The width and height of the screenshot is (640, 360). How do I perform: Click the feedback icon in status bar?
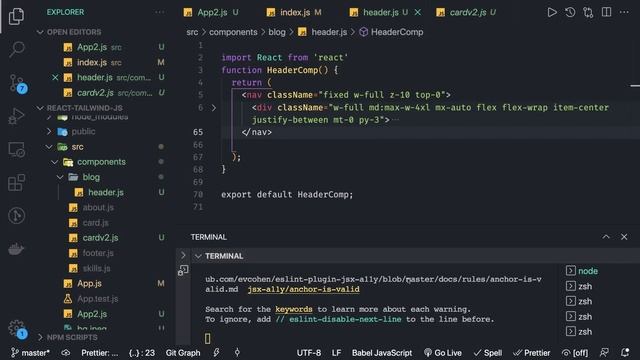pyautogui.click(x=604, y=353)
